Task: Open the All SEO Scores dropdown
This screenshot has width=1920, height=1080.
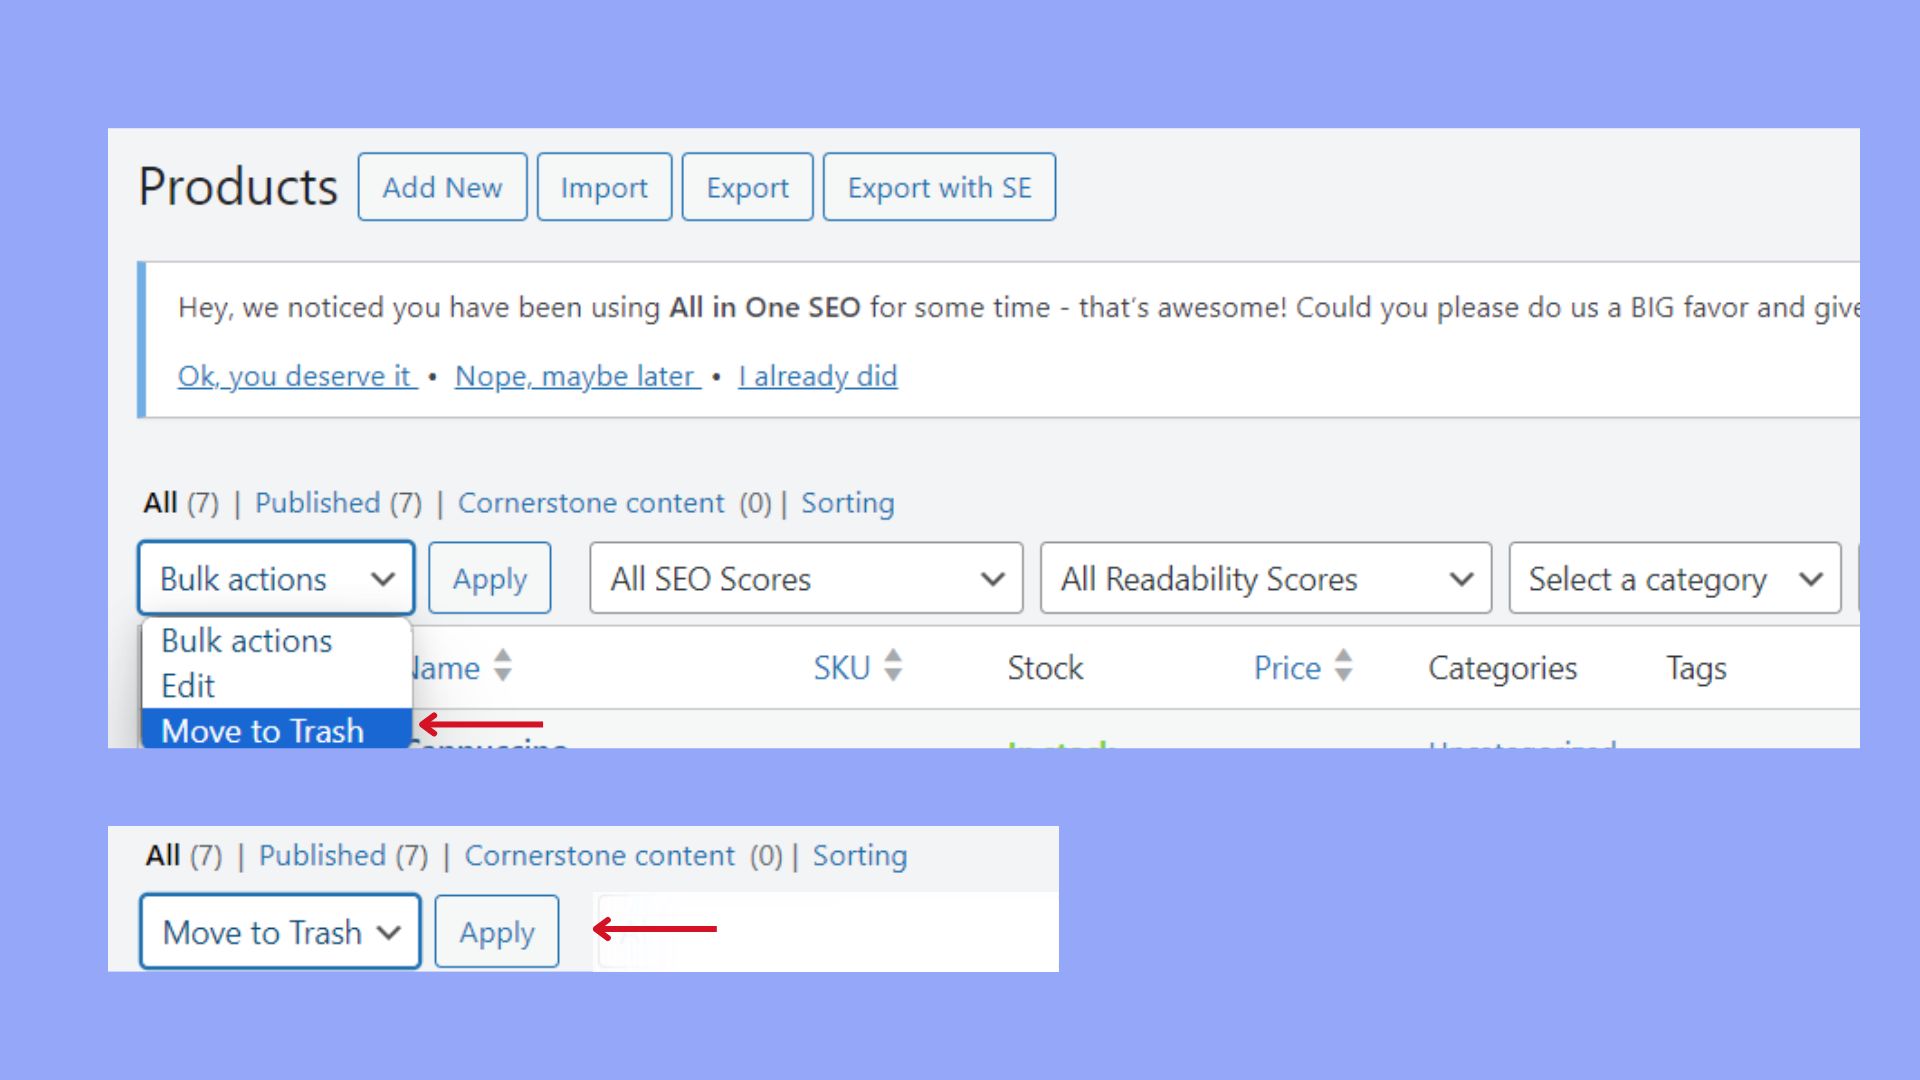Action: (x=803, y=578)
